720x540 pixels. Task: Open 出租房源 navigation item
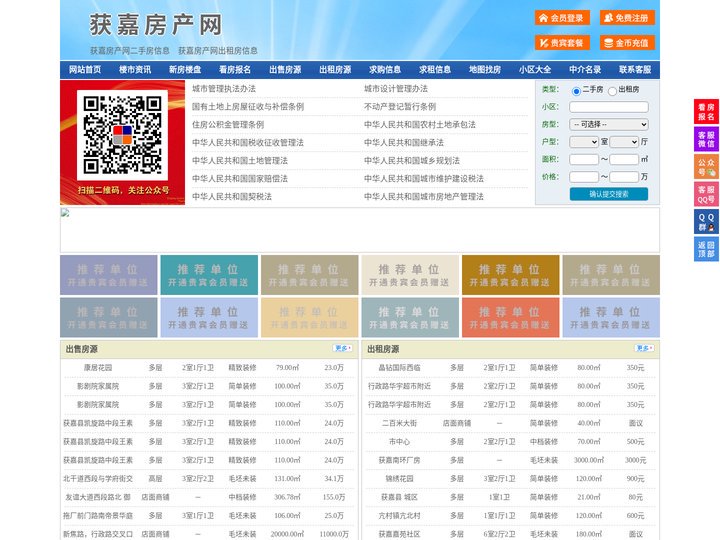(x=335, y=70)
